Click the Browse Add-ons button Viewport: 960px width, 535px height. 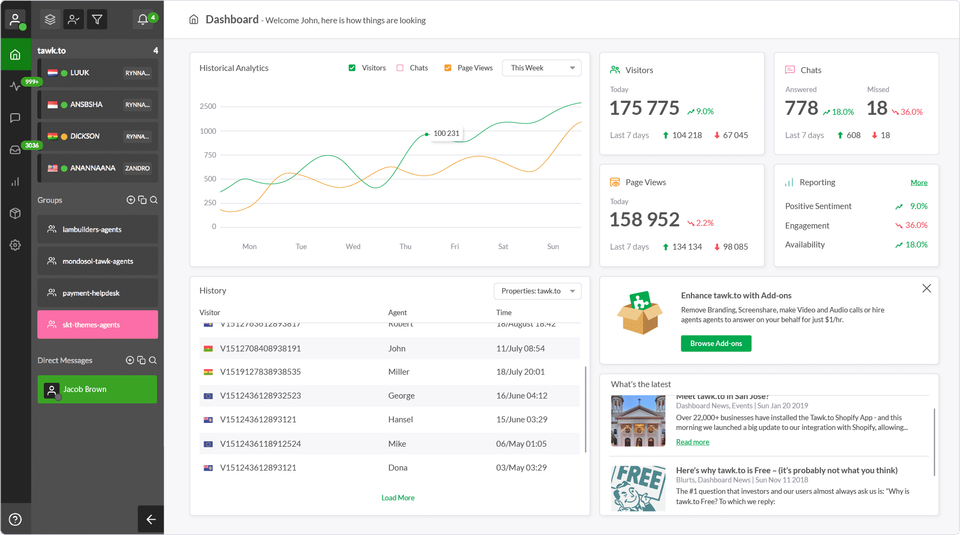point(715,343)
